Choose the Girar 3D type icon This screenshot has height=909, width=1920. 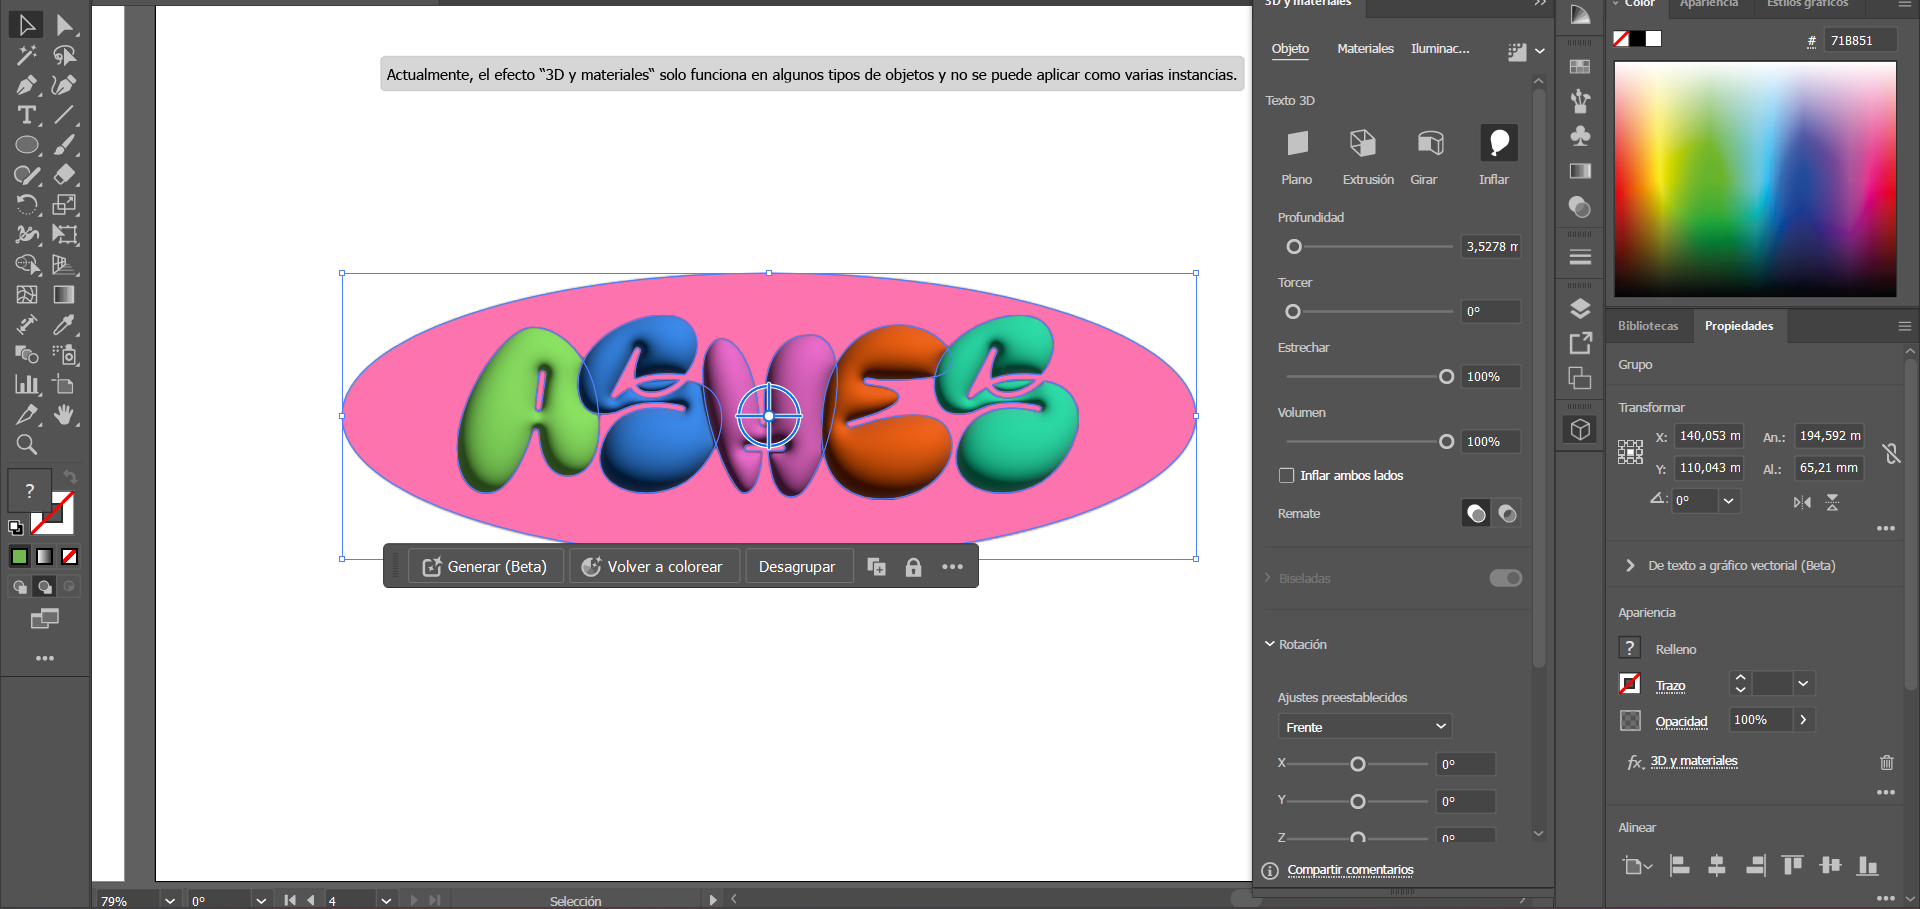(1430, 144)
